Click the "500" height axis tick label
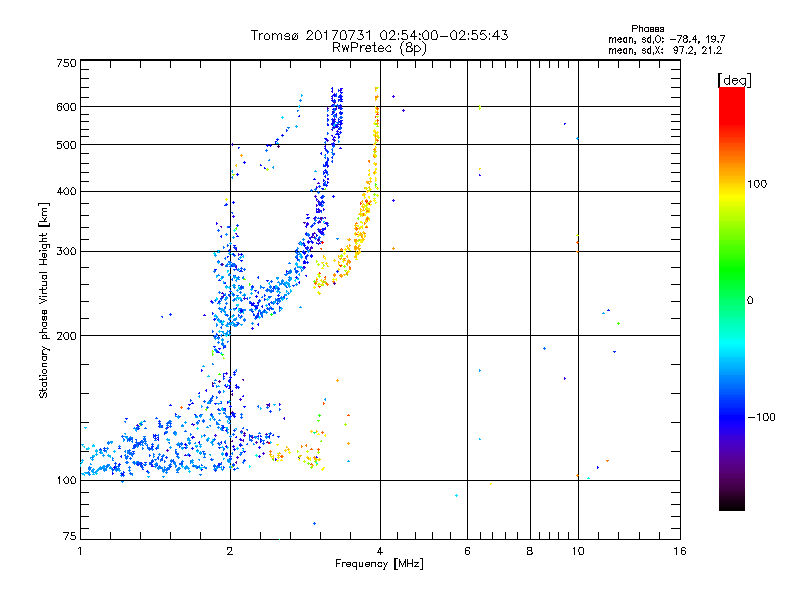Image resolution: width=800 pixels, height=600 pixels. tap(66, 145)
